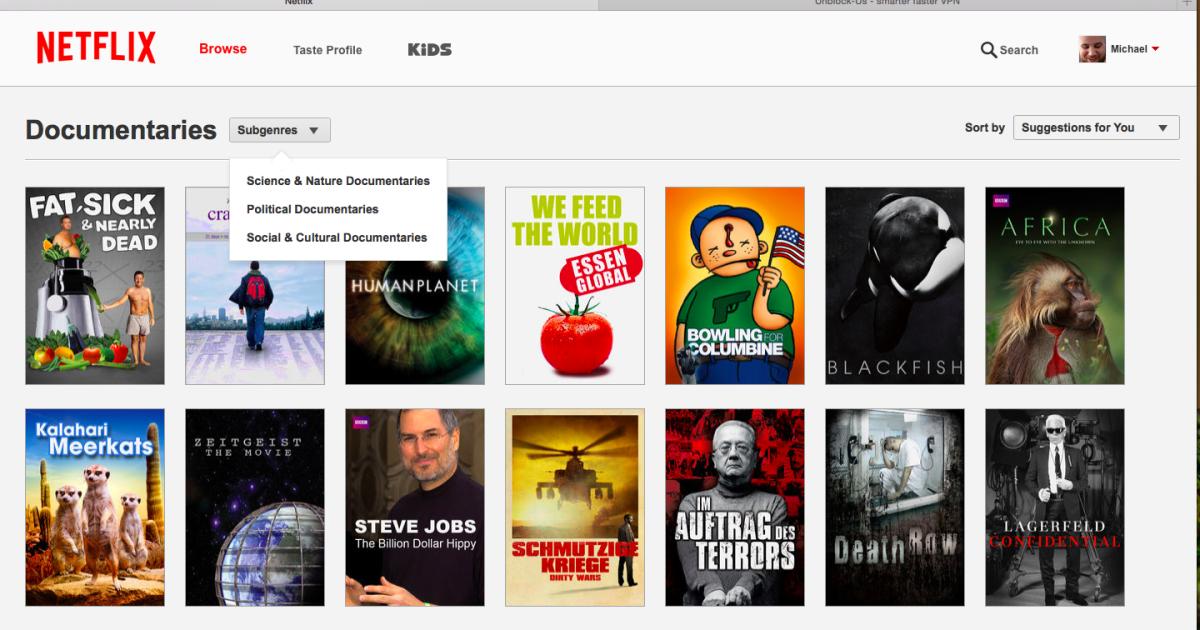Open the Browse menu
Screen dimensions: 1200x630
[223, 48]
